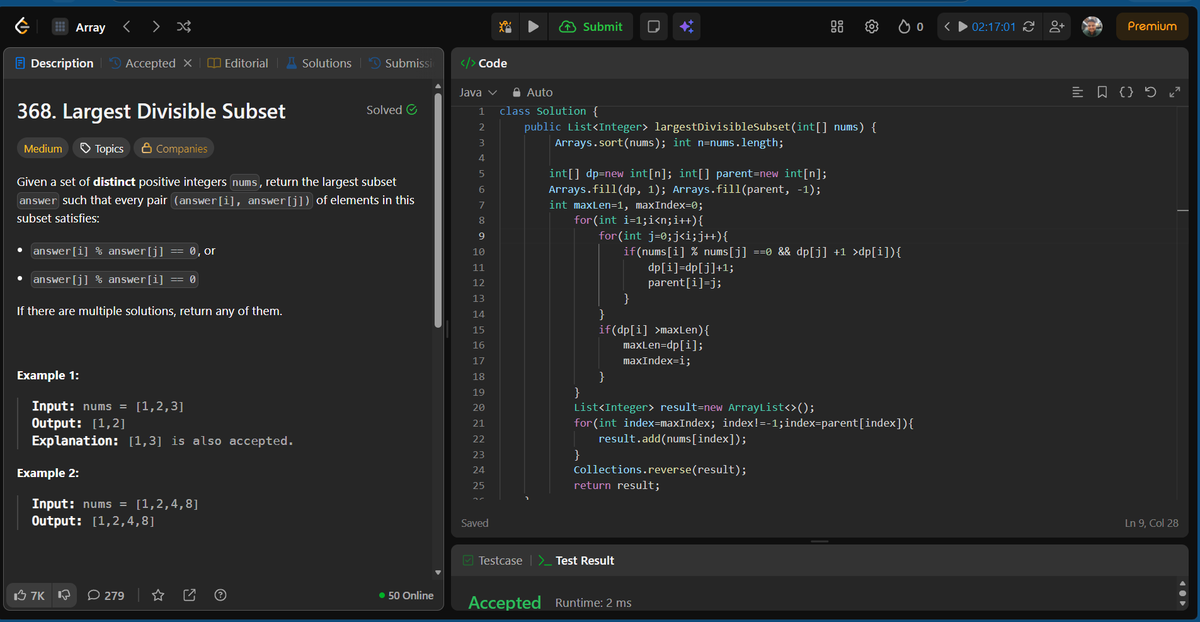Switch to the Accepted tab
Viewport: 1200px width, 622px height.
pos(142,63)
